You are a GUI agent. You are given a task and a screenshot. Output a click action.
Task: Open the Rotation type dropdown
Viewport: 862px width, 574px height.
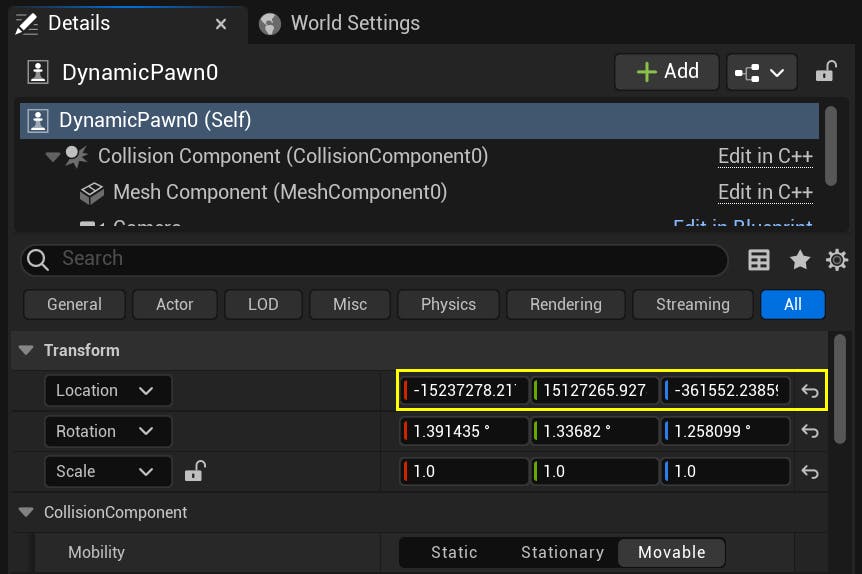108,432
